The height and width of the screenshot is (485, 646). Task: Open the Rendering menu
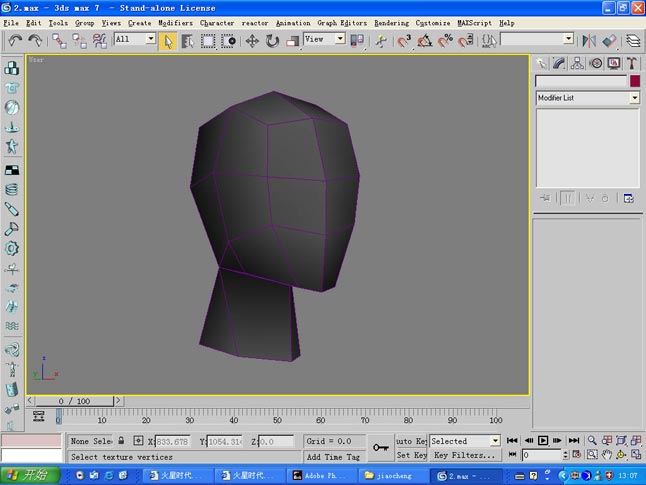pyautogui.click(x=391, y=23)
